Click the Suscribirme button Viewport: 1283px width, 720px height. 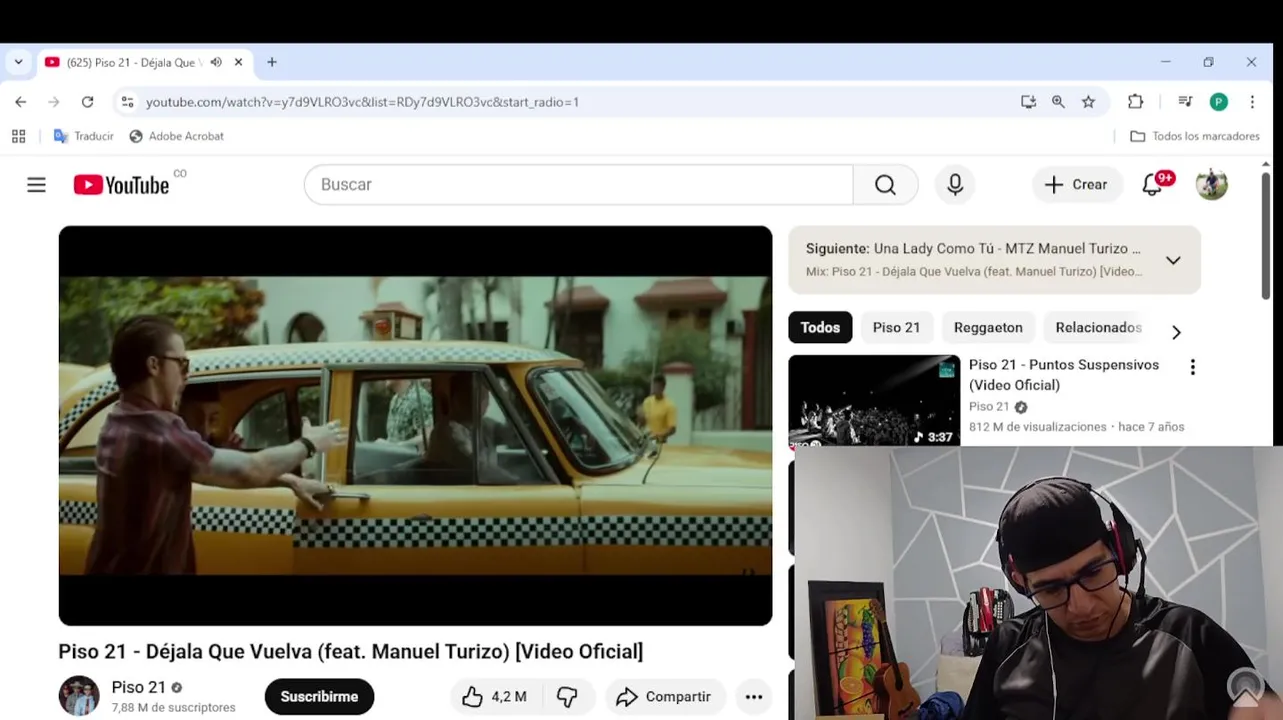pyautogui.click(x=319, y=697)
